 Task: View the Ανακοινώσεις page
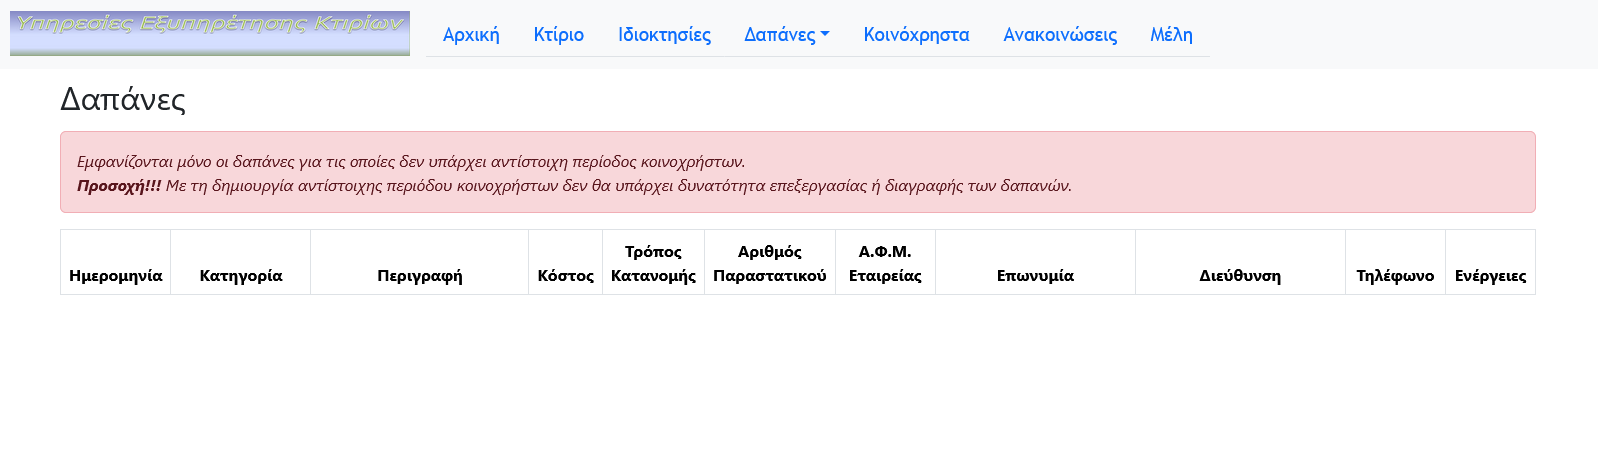(x=1060, y=35)
